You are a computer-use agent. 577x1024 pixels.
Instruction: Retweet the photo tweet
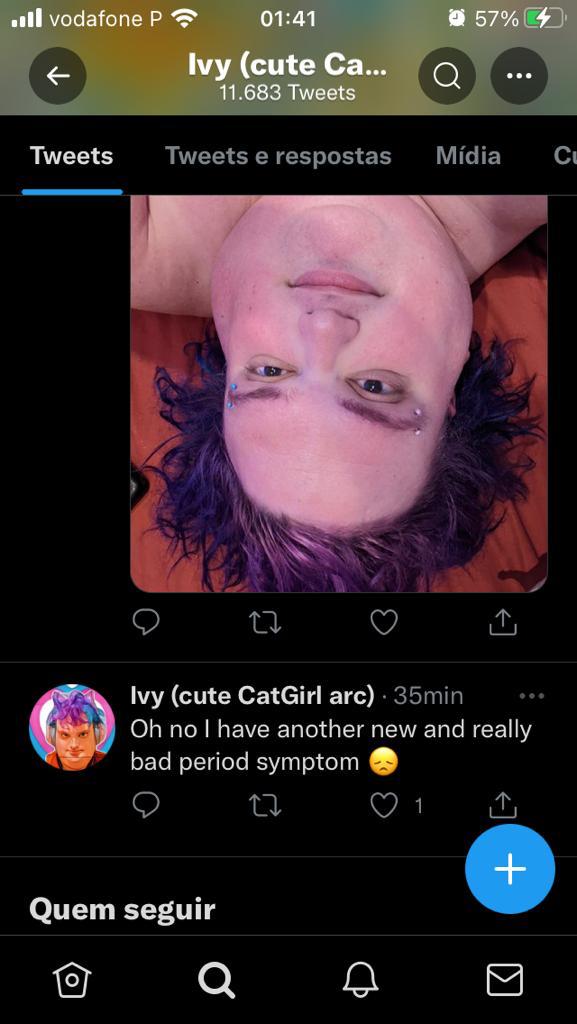[265, 622]
